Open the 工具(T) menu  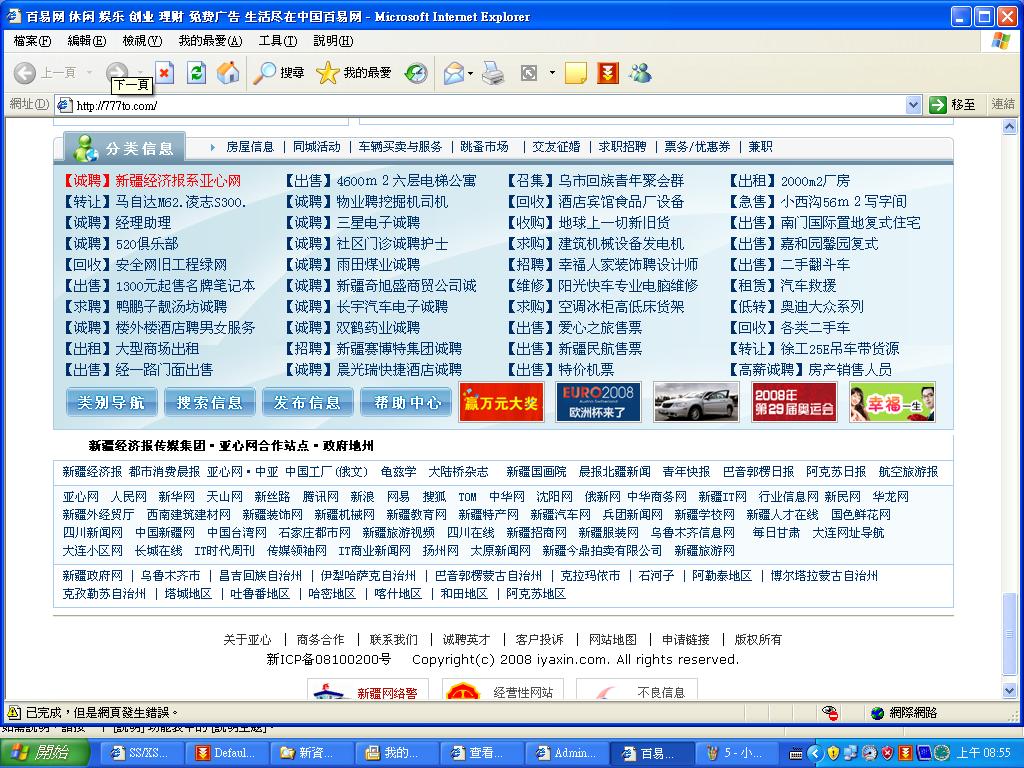point(278,41)
